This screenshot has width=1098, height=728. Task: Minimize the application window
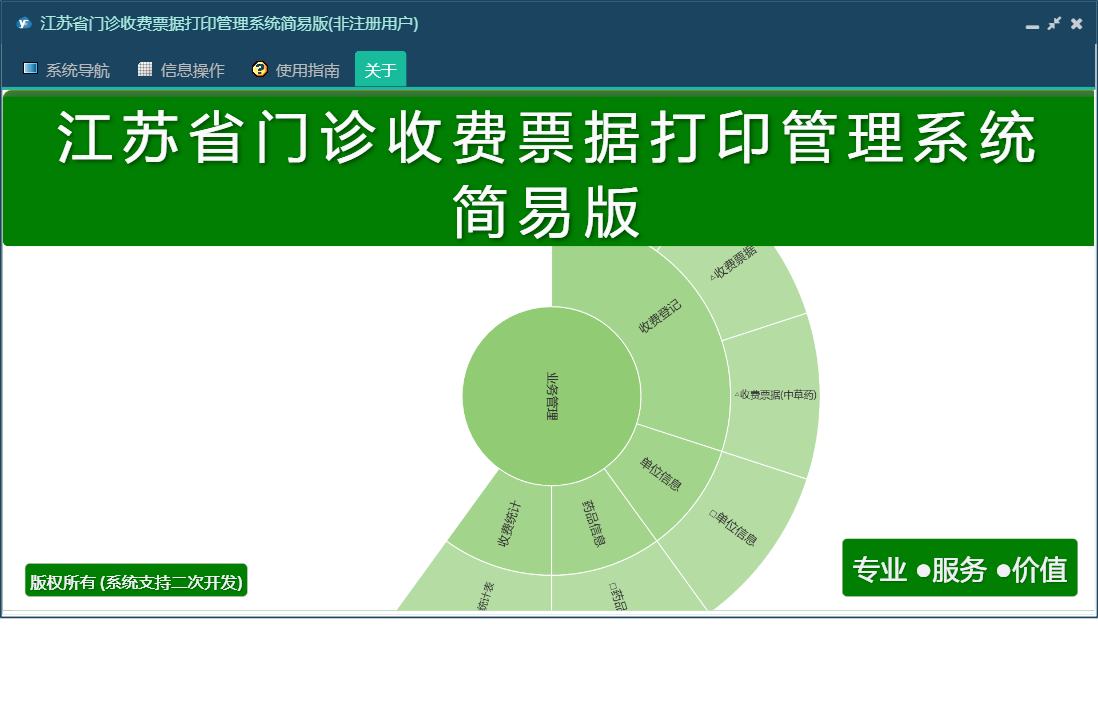[1031, 25]
